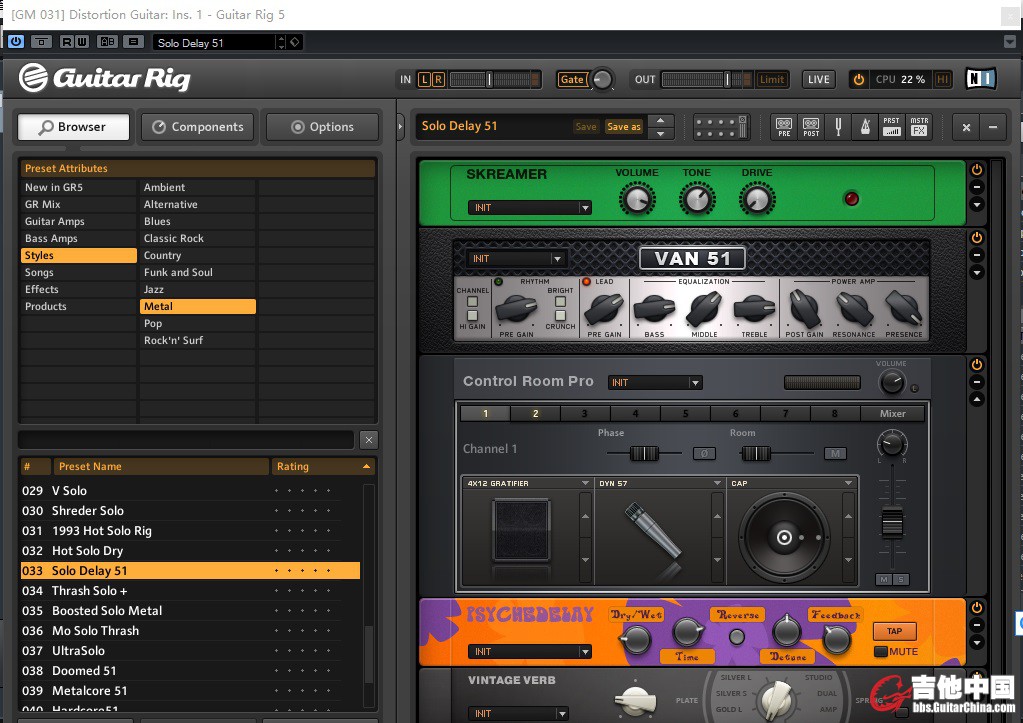Click the Control Room phase invert Ø button
The height and width of the screenshot is (723, 1023).
pyautogui.click(x=704, y=453)
